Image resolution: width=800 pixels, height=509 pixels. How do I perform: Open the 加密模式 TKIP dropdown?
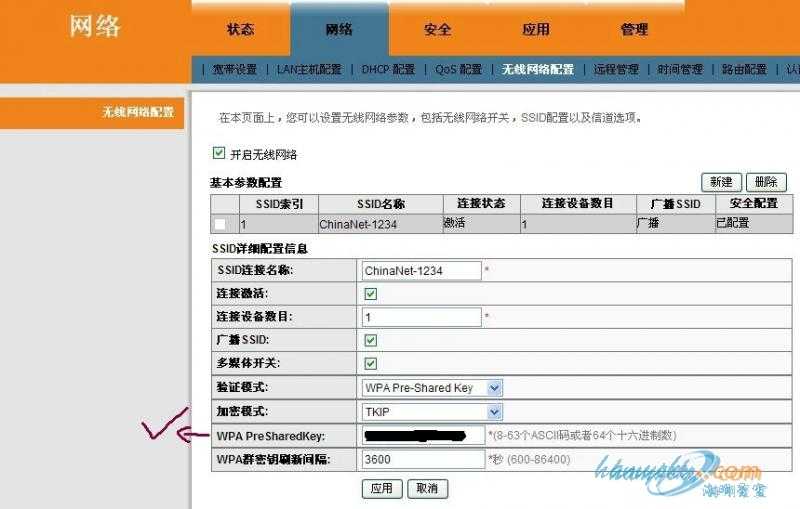point(432,412)
